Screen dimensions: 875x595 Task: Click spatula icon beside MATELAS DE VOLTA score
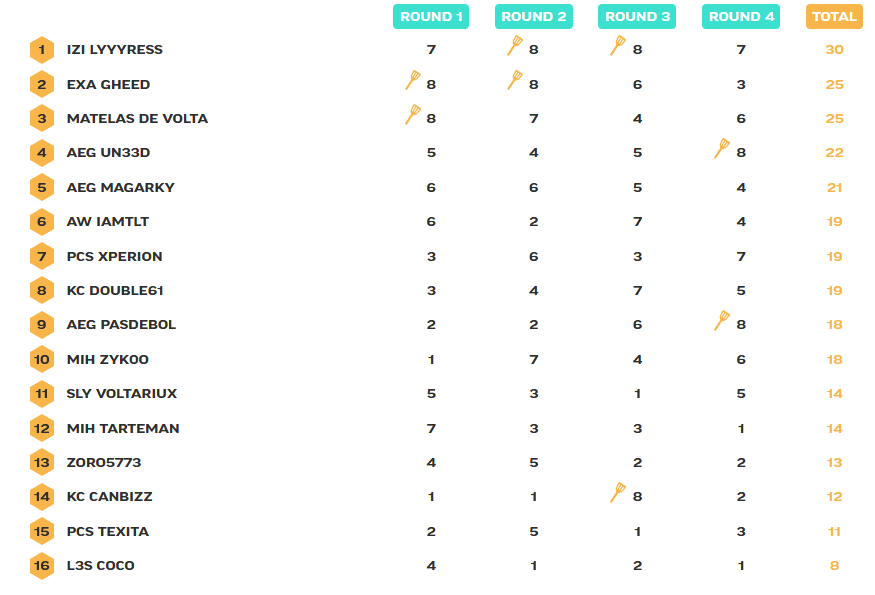(413, 115)
